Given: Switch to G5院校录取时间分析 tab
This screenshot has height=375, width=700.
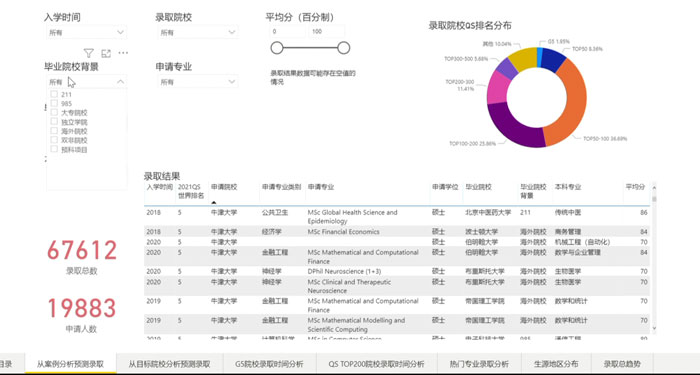Looking at the screenshot, I should (269, 364).
